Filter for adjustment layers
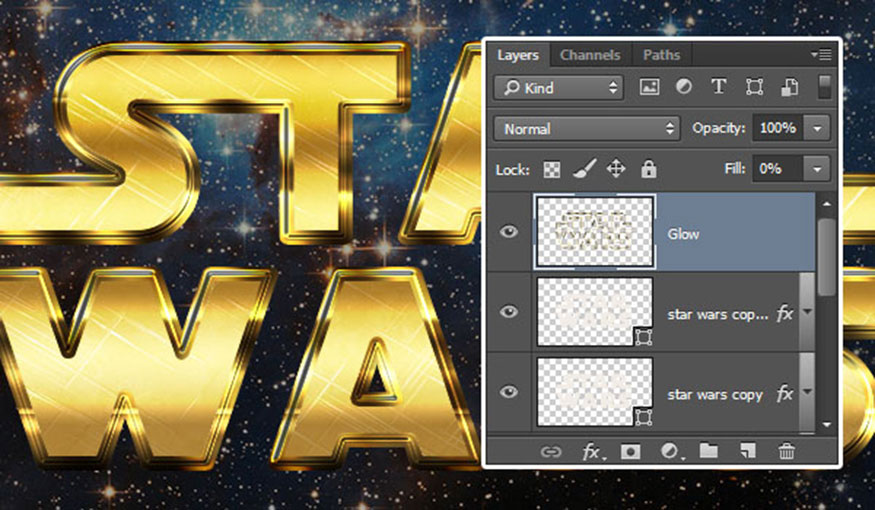Image resolution: width=875 pixels, height=510 pixels. (x=684, y=87)
